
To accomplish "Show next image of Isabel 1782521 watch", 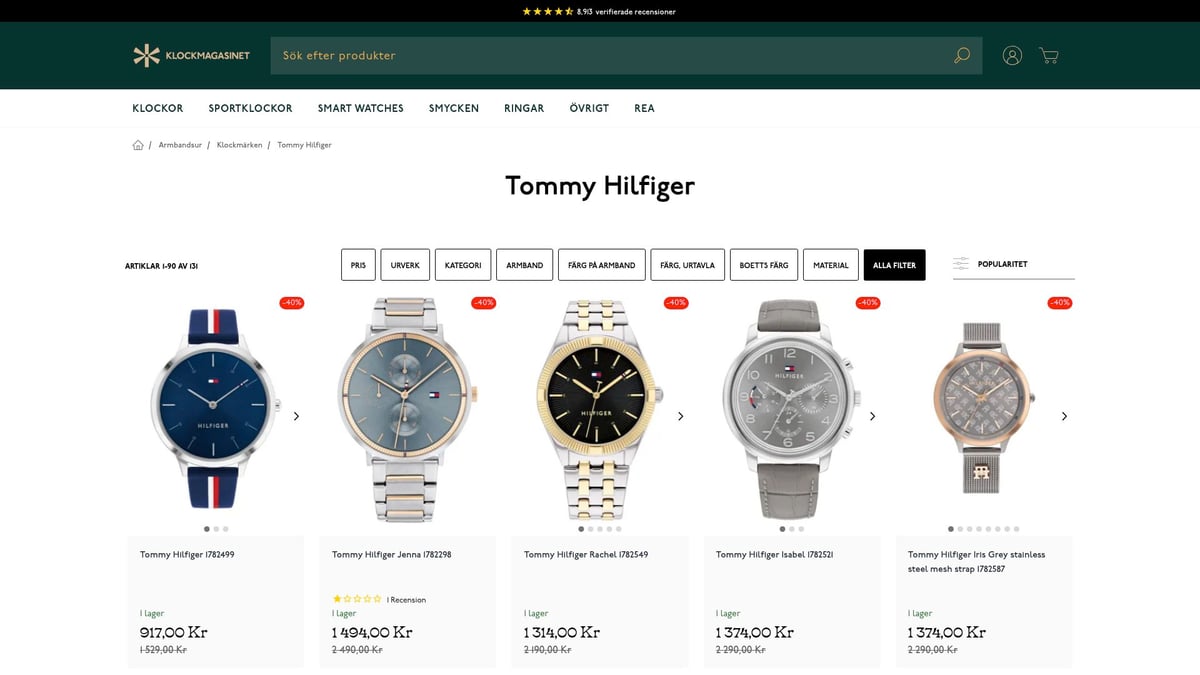I will (x=872, y=416).
